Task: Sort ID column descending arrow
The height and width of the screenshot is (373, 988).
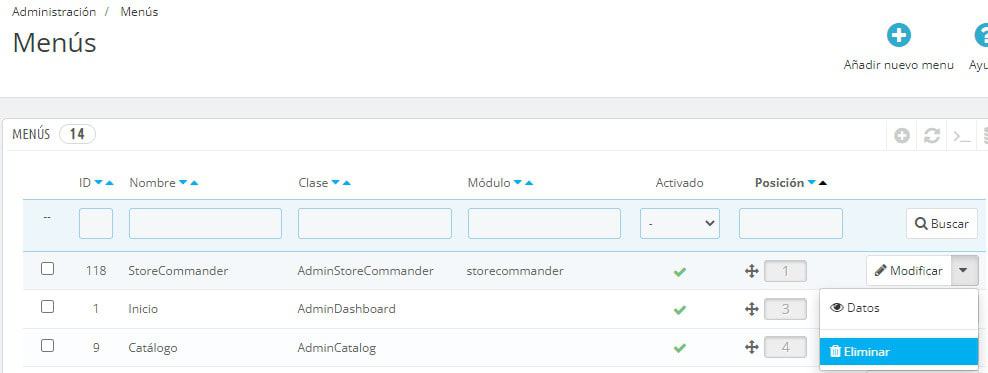Action: click(x=98, y=183)
